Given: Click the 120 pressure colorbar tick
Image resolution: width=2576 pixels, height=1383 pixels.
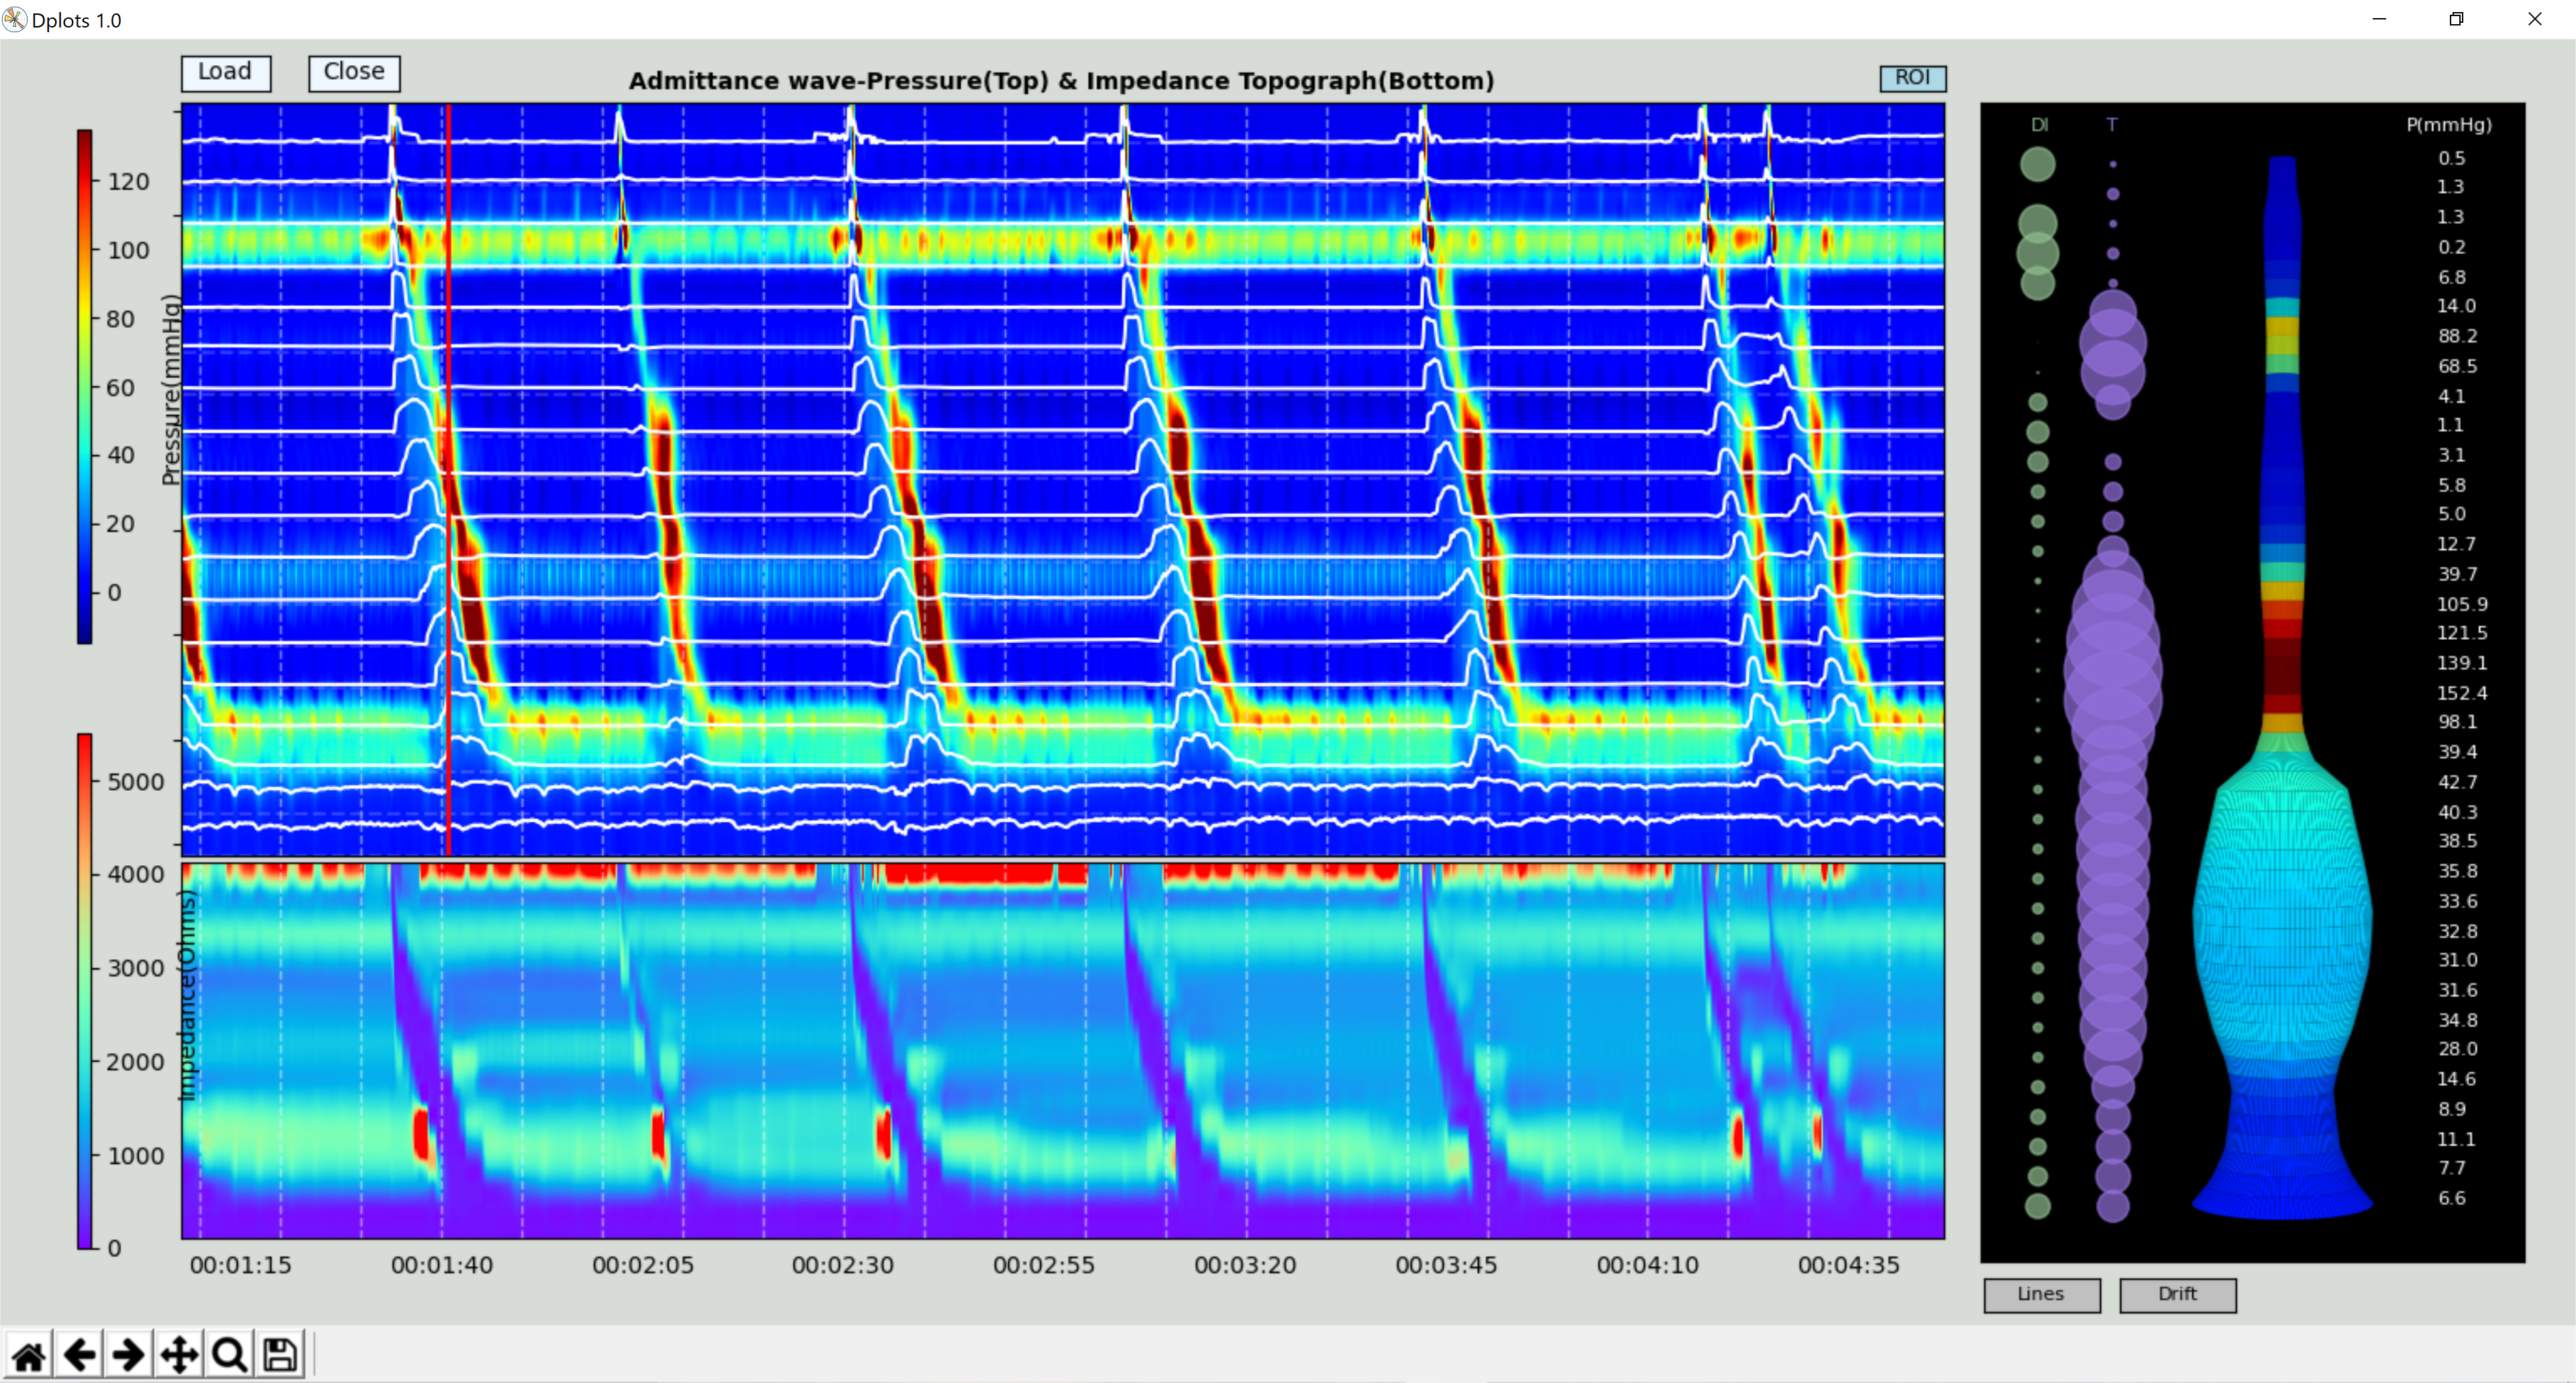Looking at the screenshot, I should 128,182.
